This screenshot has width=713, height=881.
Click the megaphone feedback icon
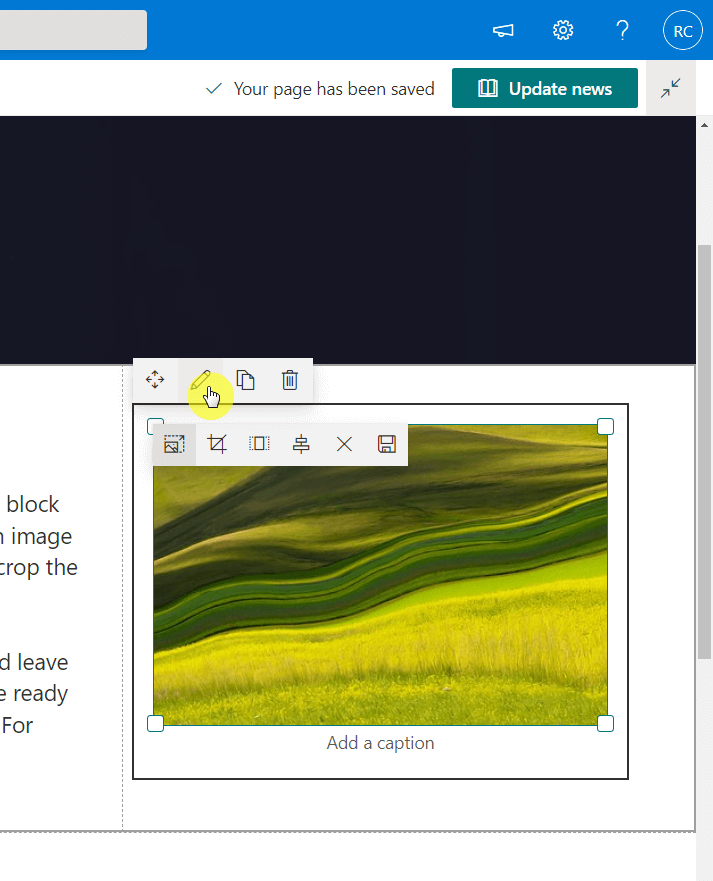(503, 30)
